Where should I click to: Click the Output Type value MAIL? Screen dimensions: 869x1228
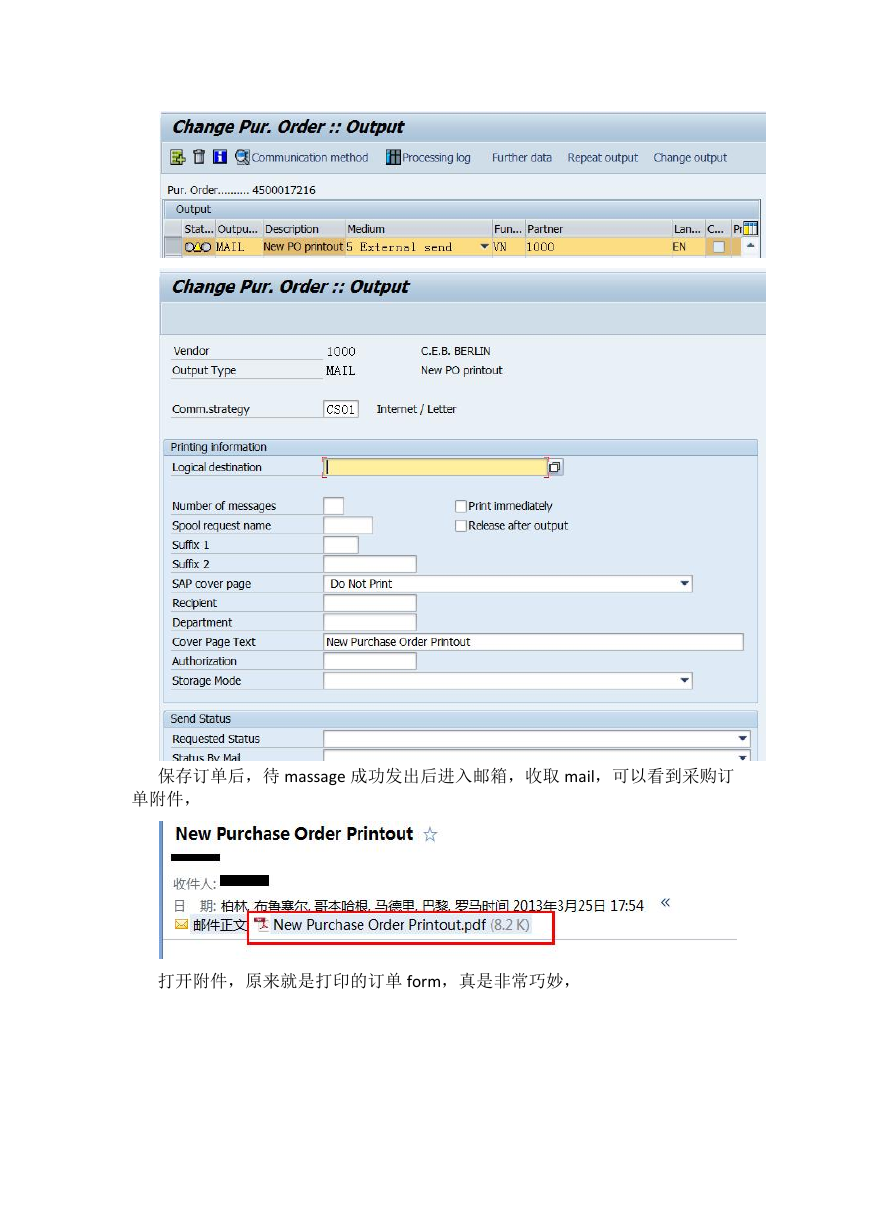[341, 370]
